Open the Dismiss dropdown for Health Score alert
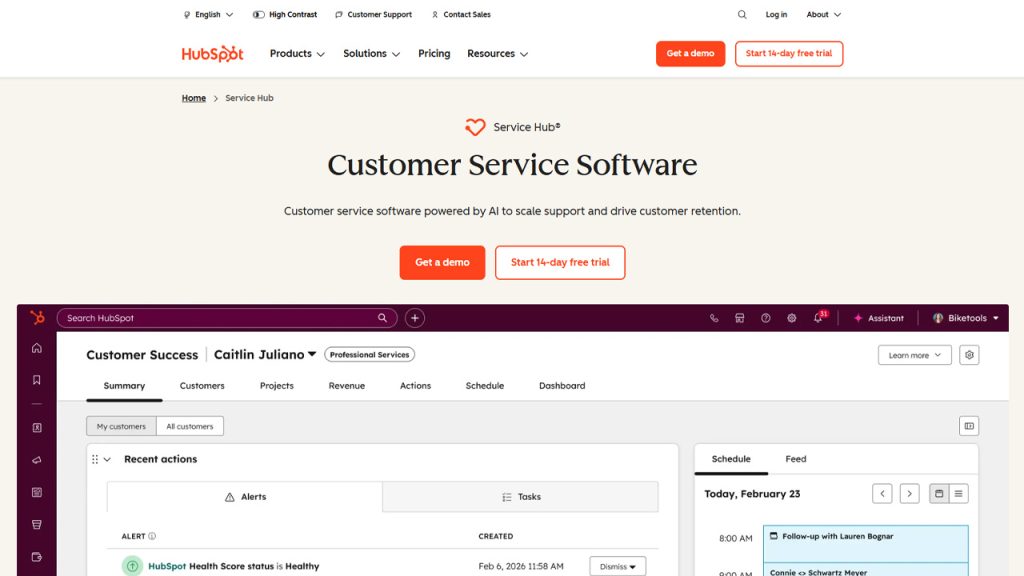 618,566
